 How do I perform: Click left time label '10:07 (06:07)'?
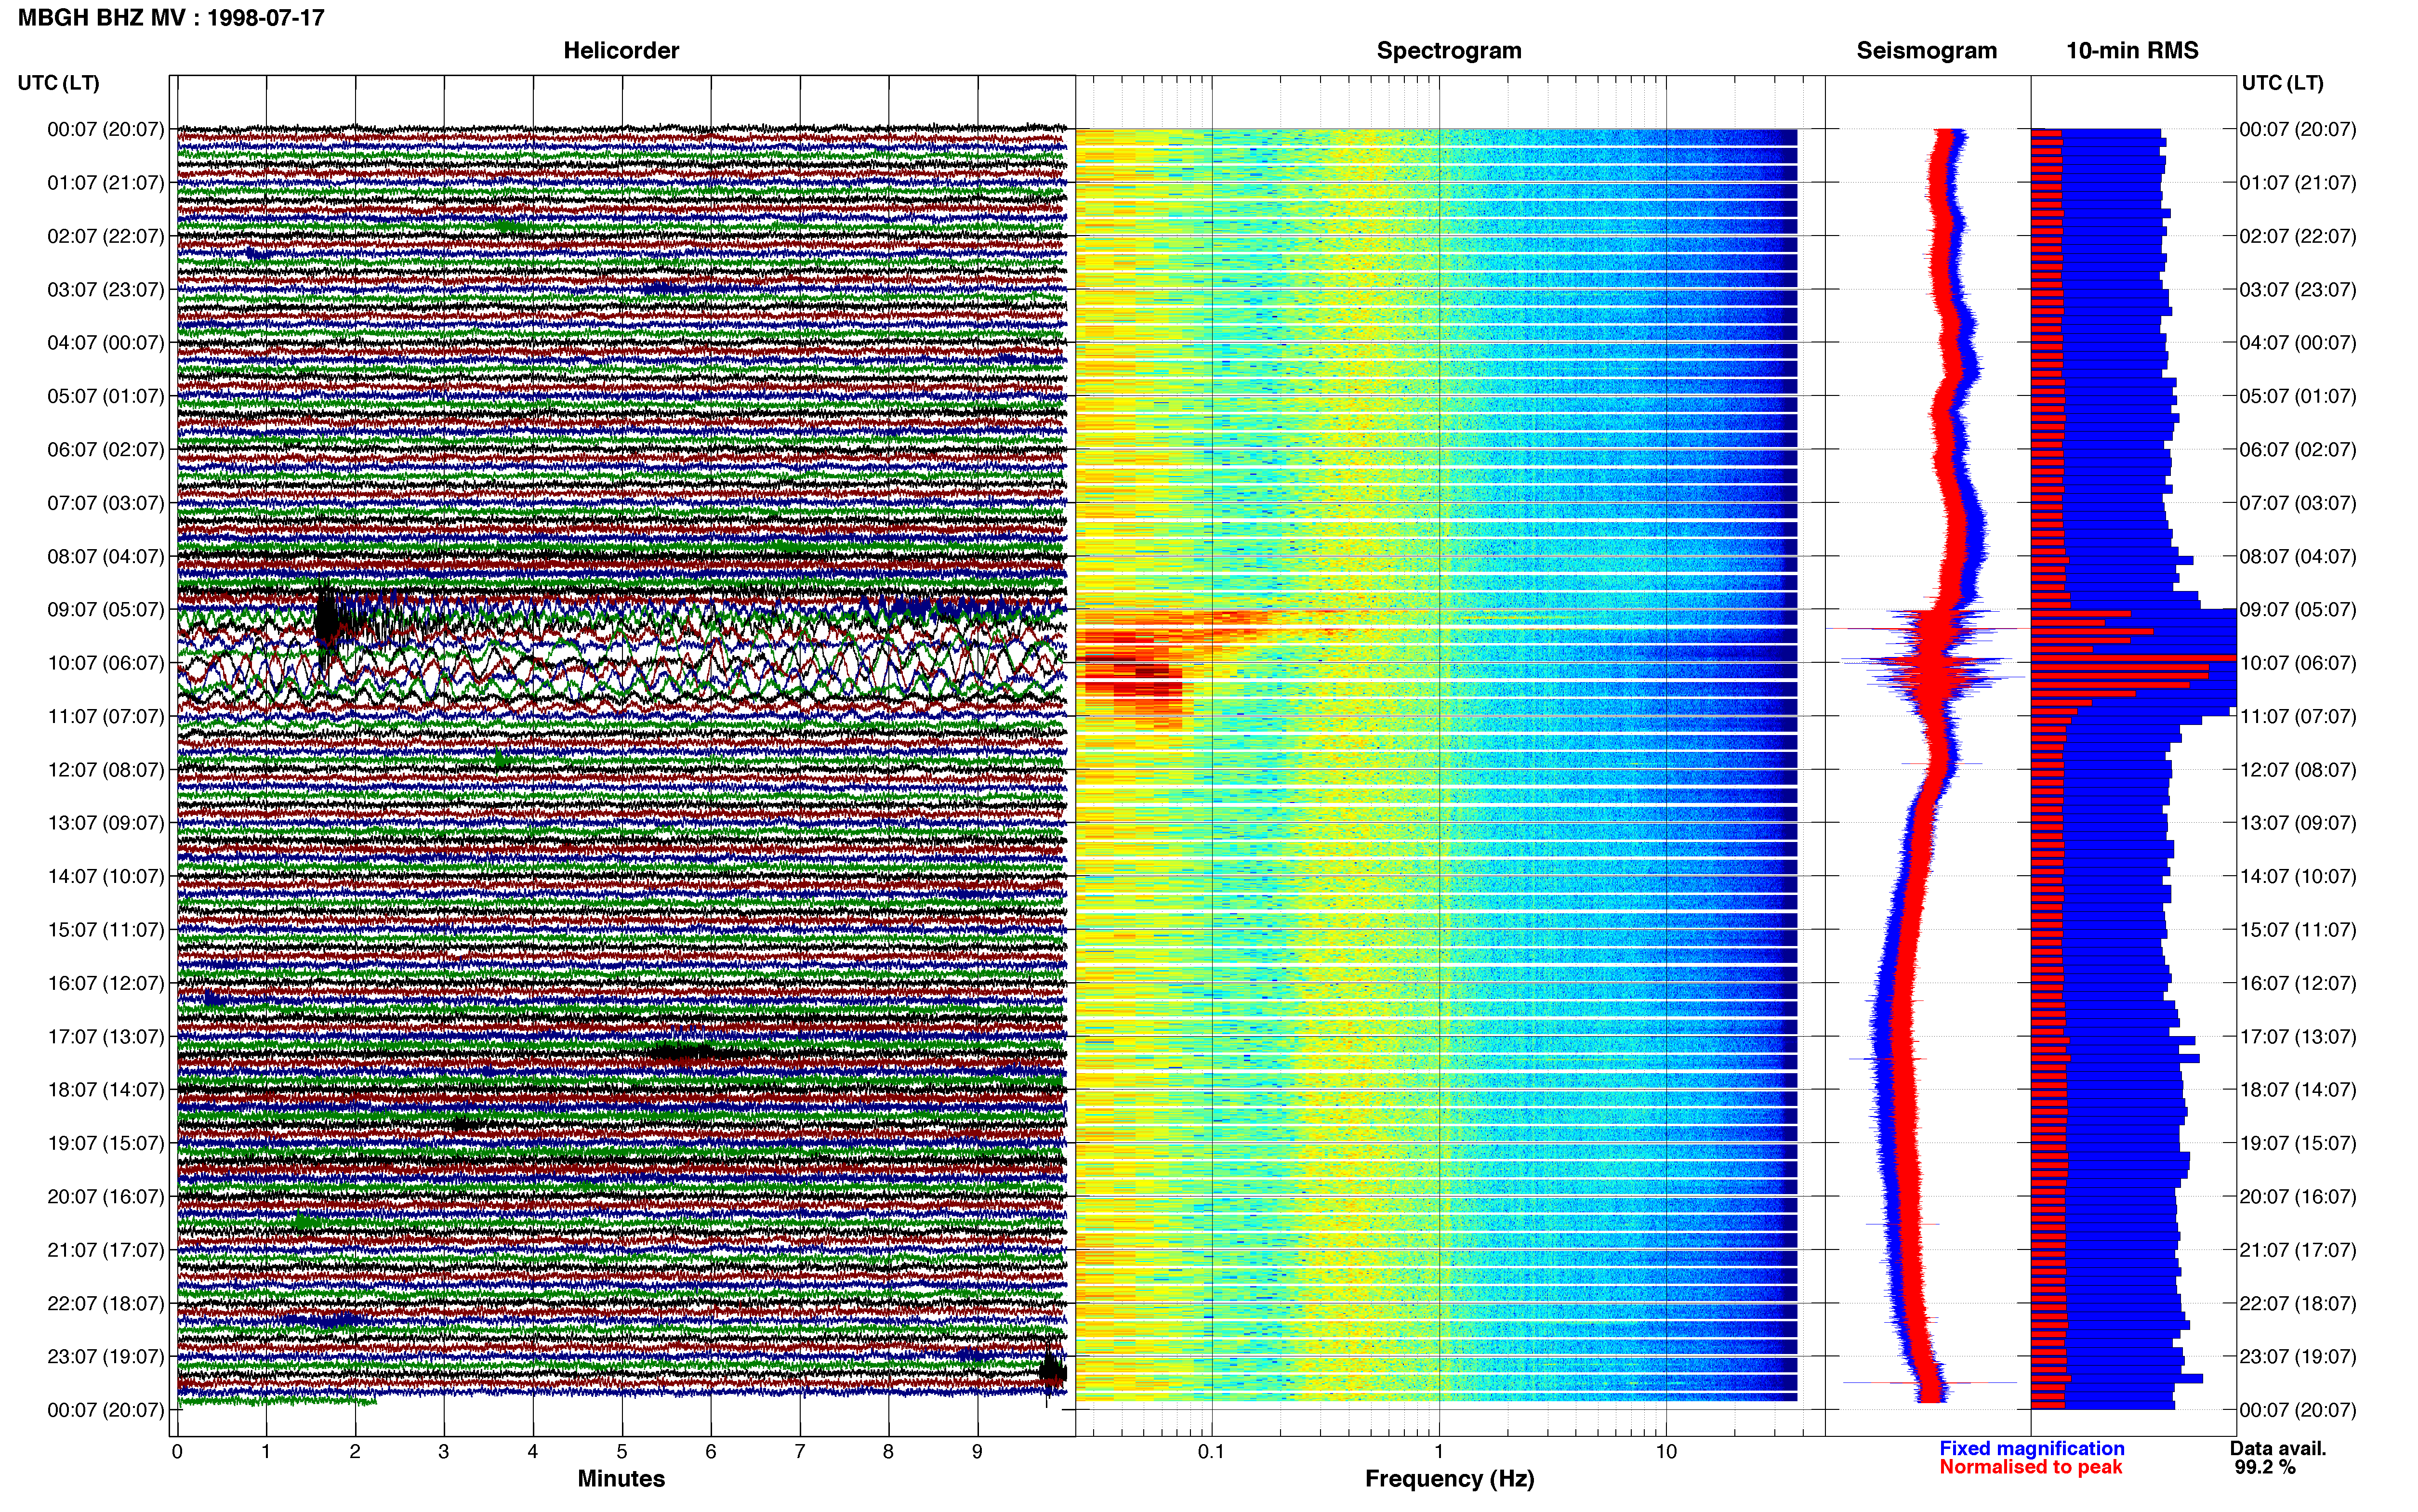[x=105, y=662]
